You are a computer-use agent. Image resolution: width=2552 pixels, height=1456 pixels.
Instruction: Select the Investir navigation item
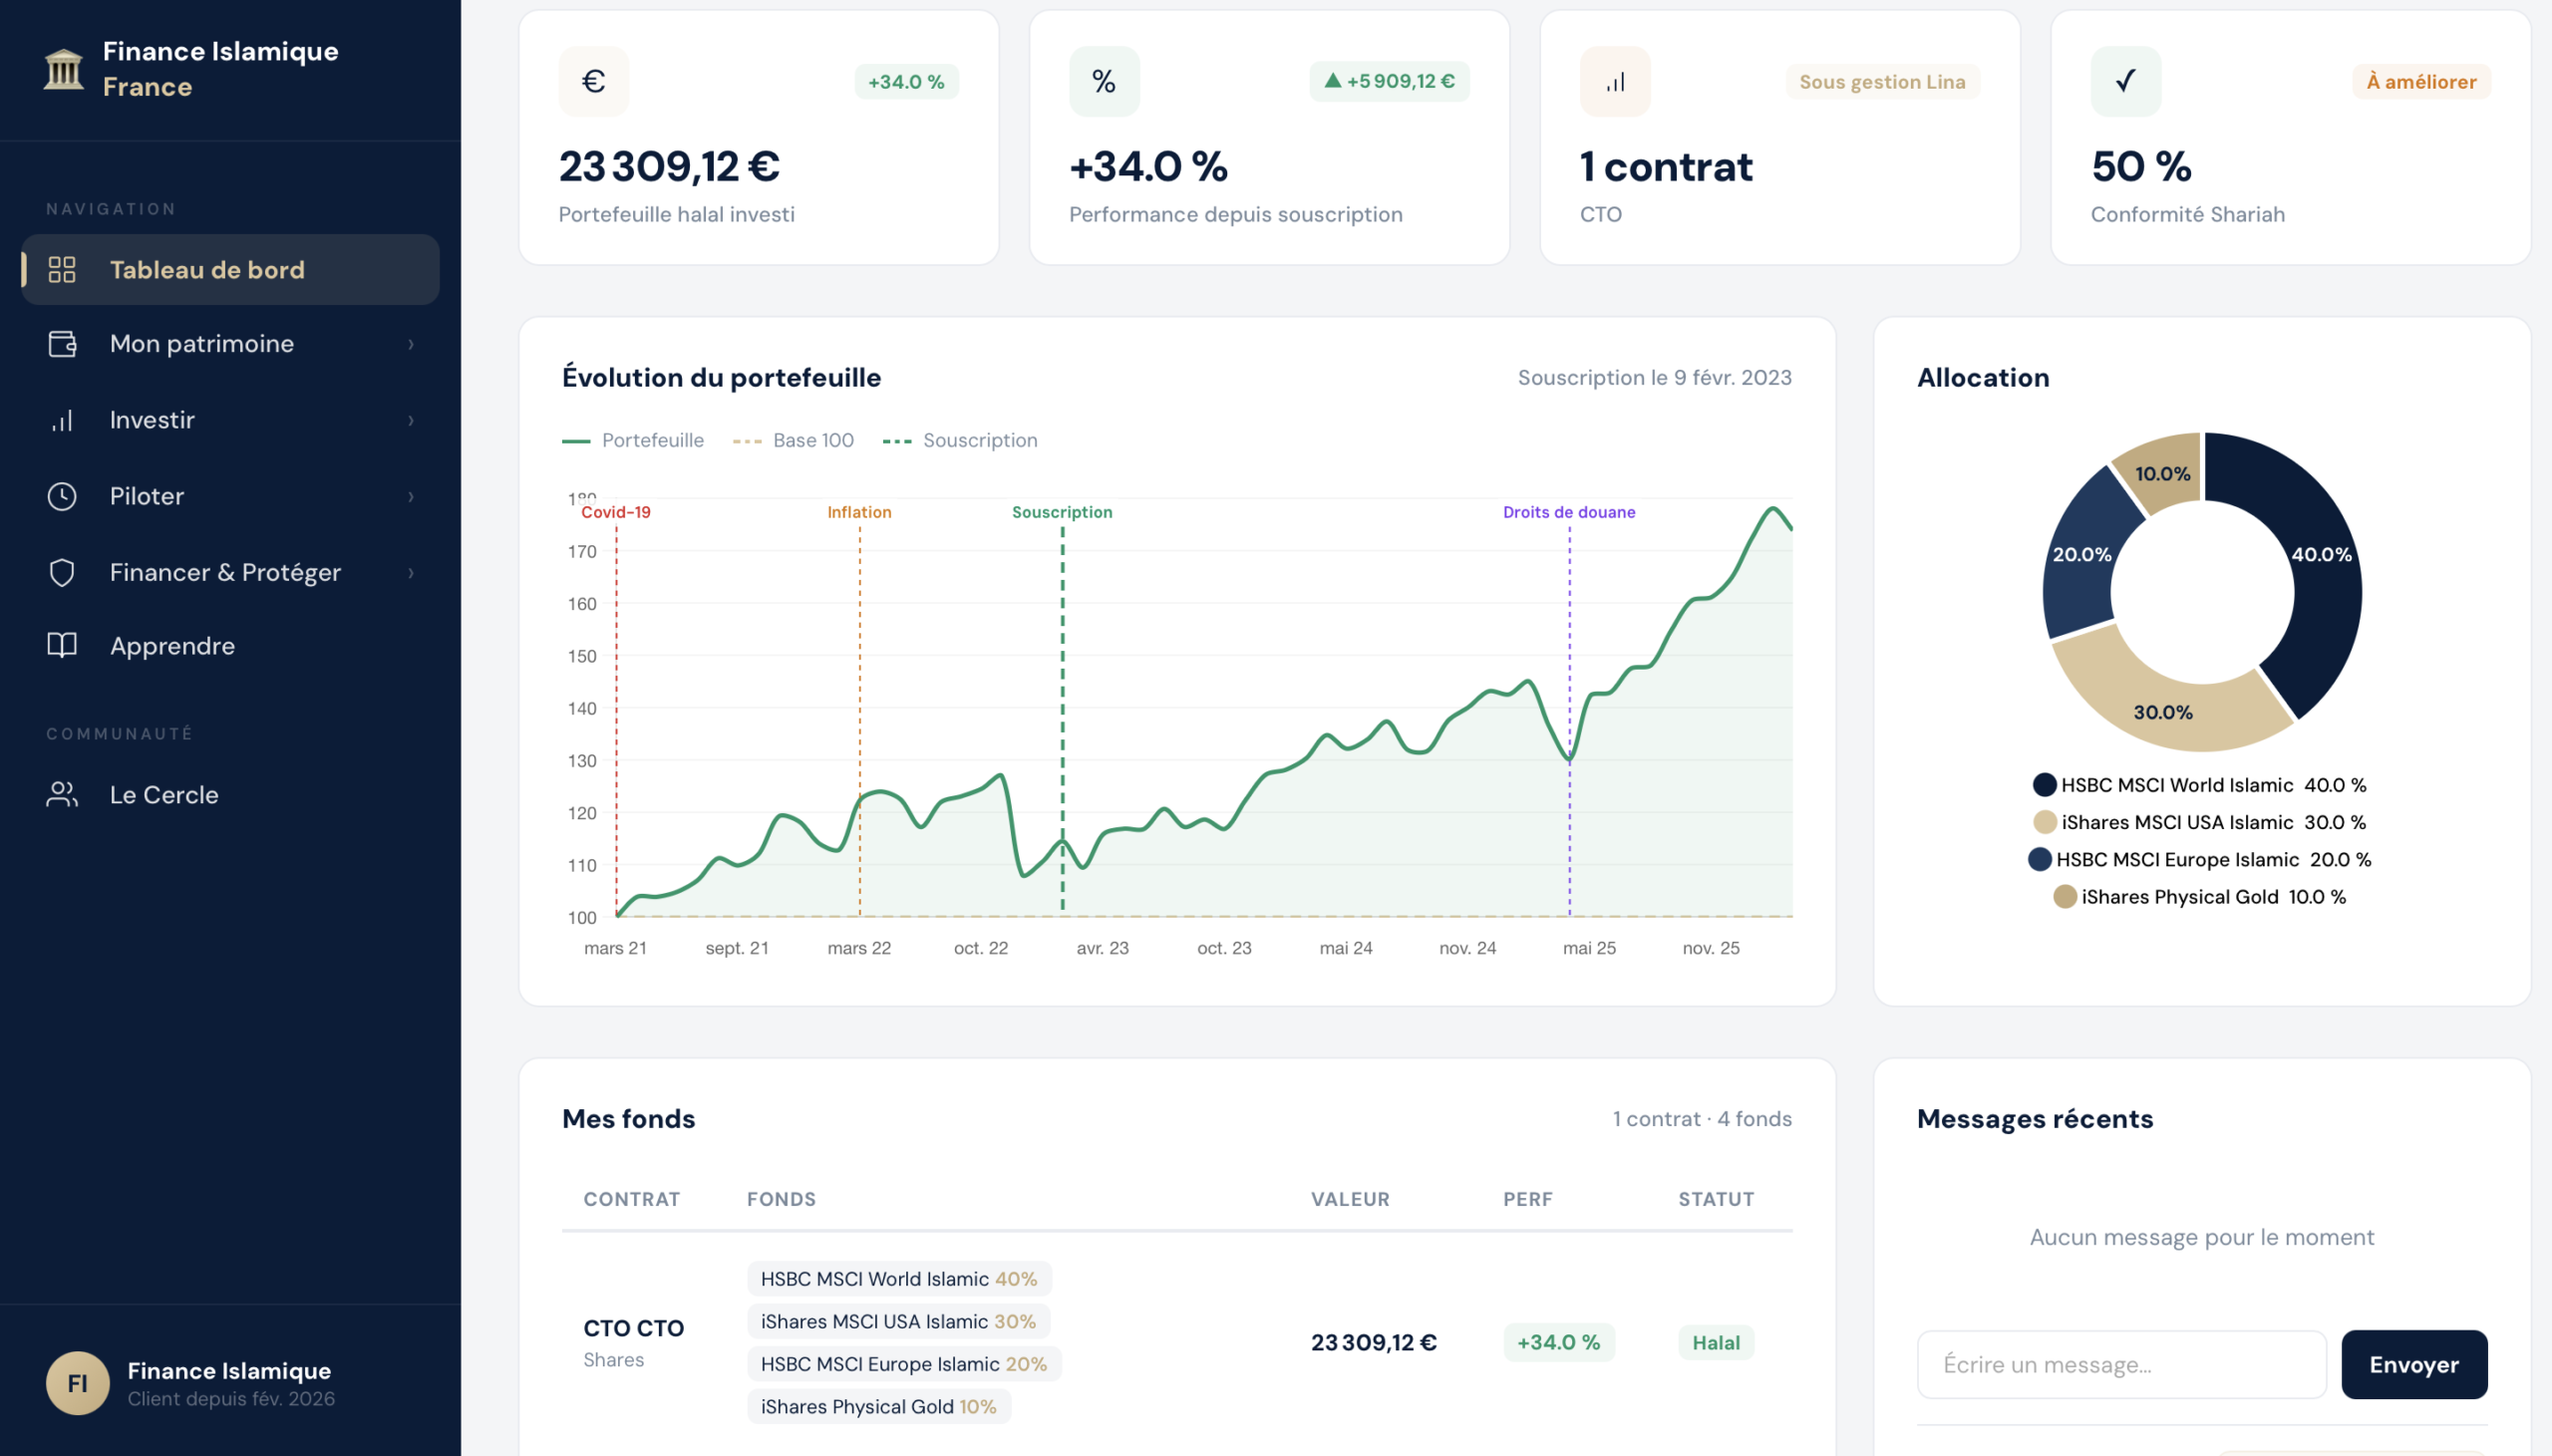pyautogui.click(x=230, y=420)
